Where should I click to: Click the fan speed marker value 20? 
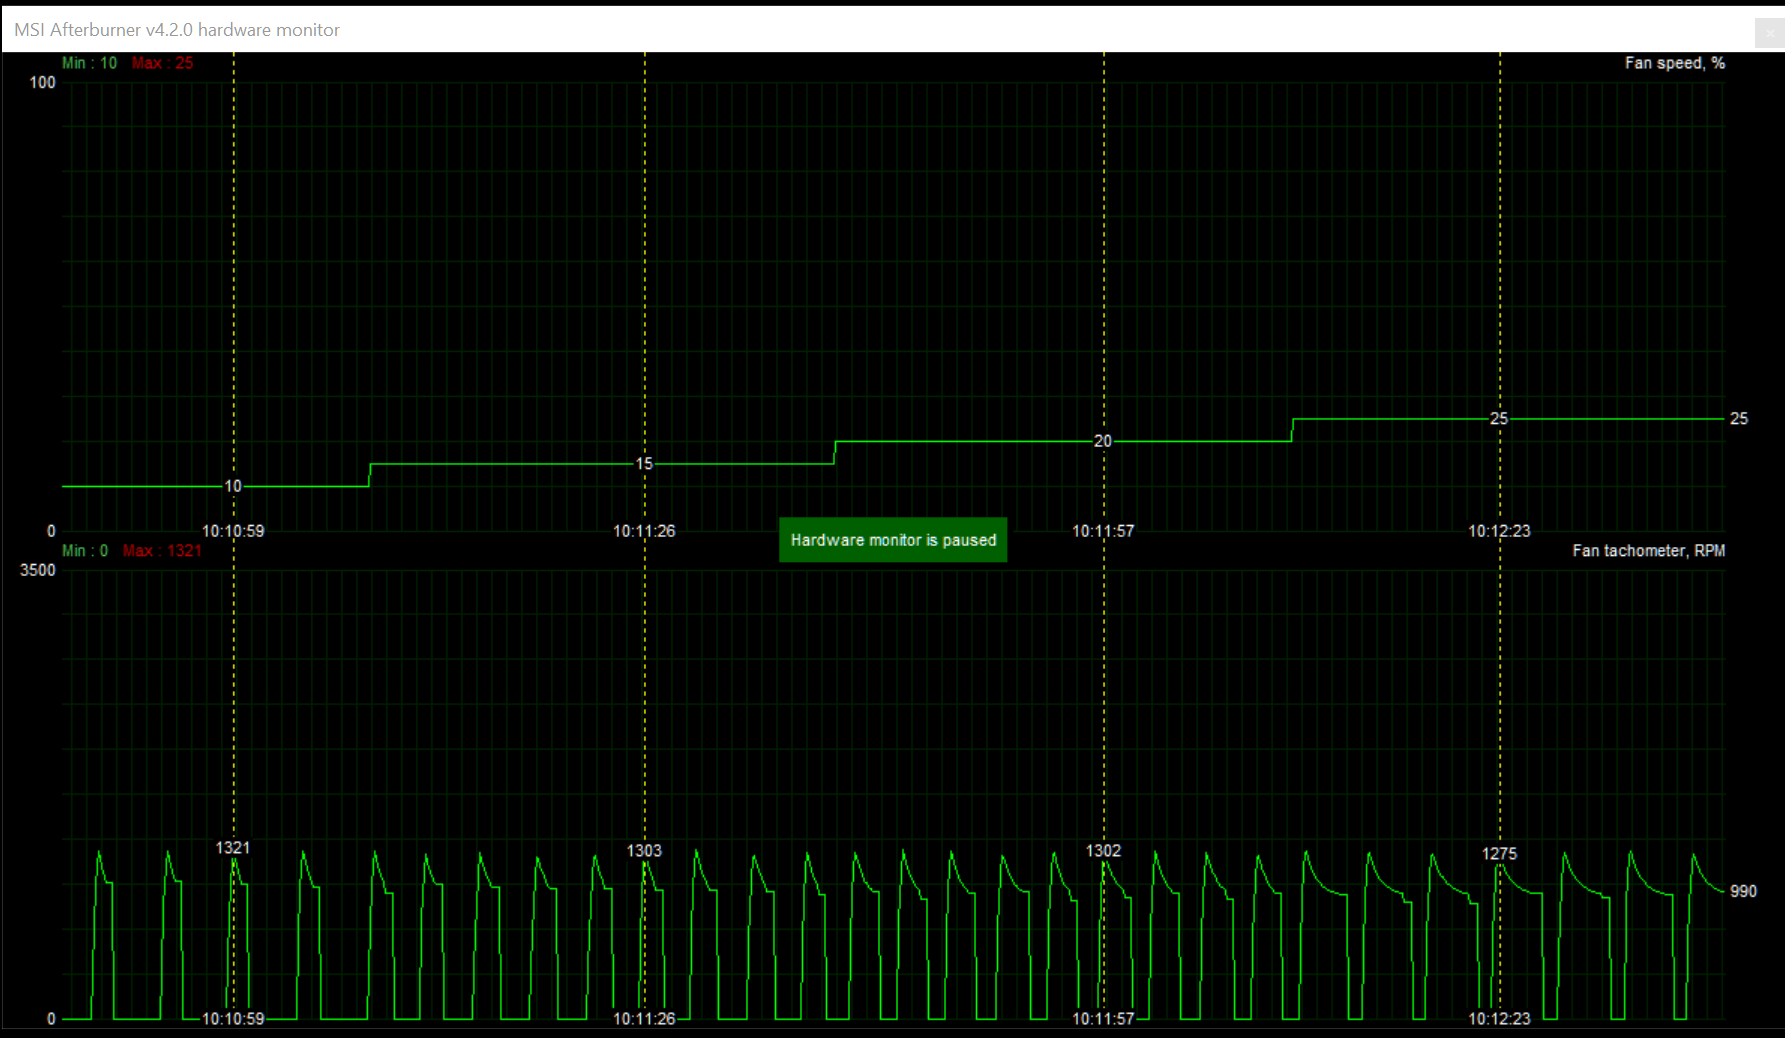point(1102,441)
